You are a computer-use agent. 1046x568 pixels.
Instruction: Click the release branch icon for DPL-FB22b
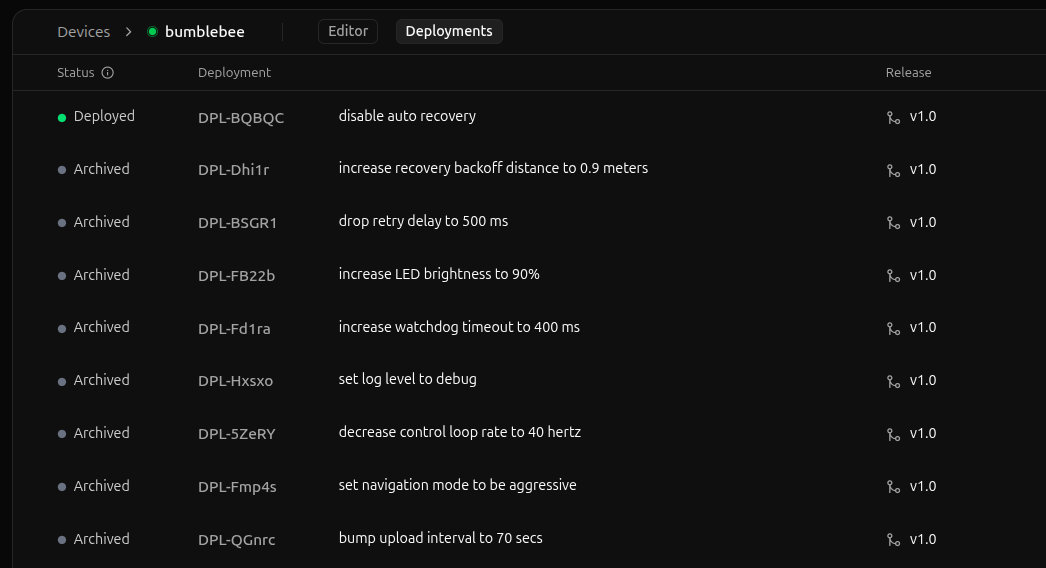point(893,276)
